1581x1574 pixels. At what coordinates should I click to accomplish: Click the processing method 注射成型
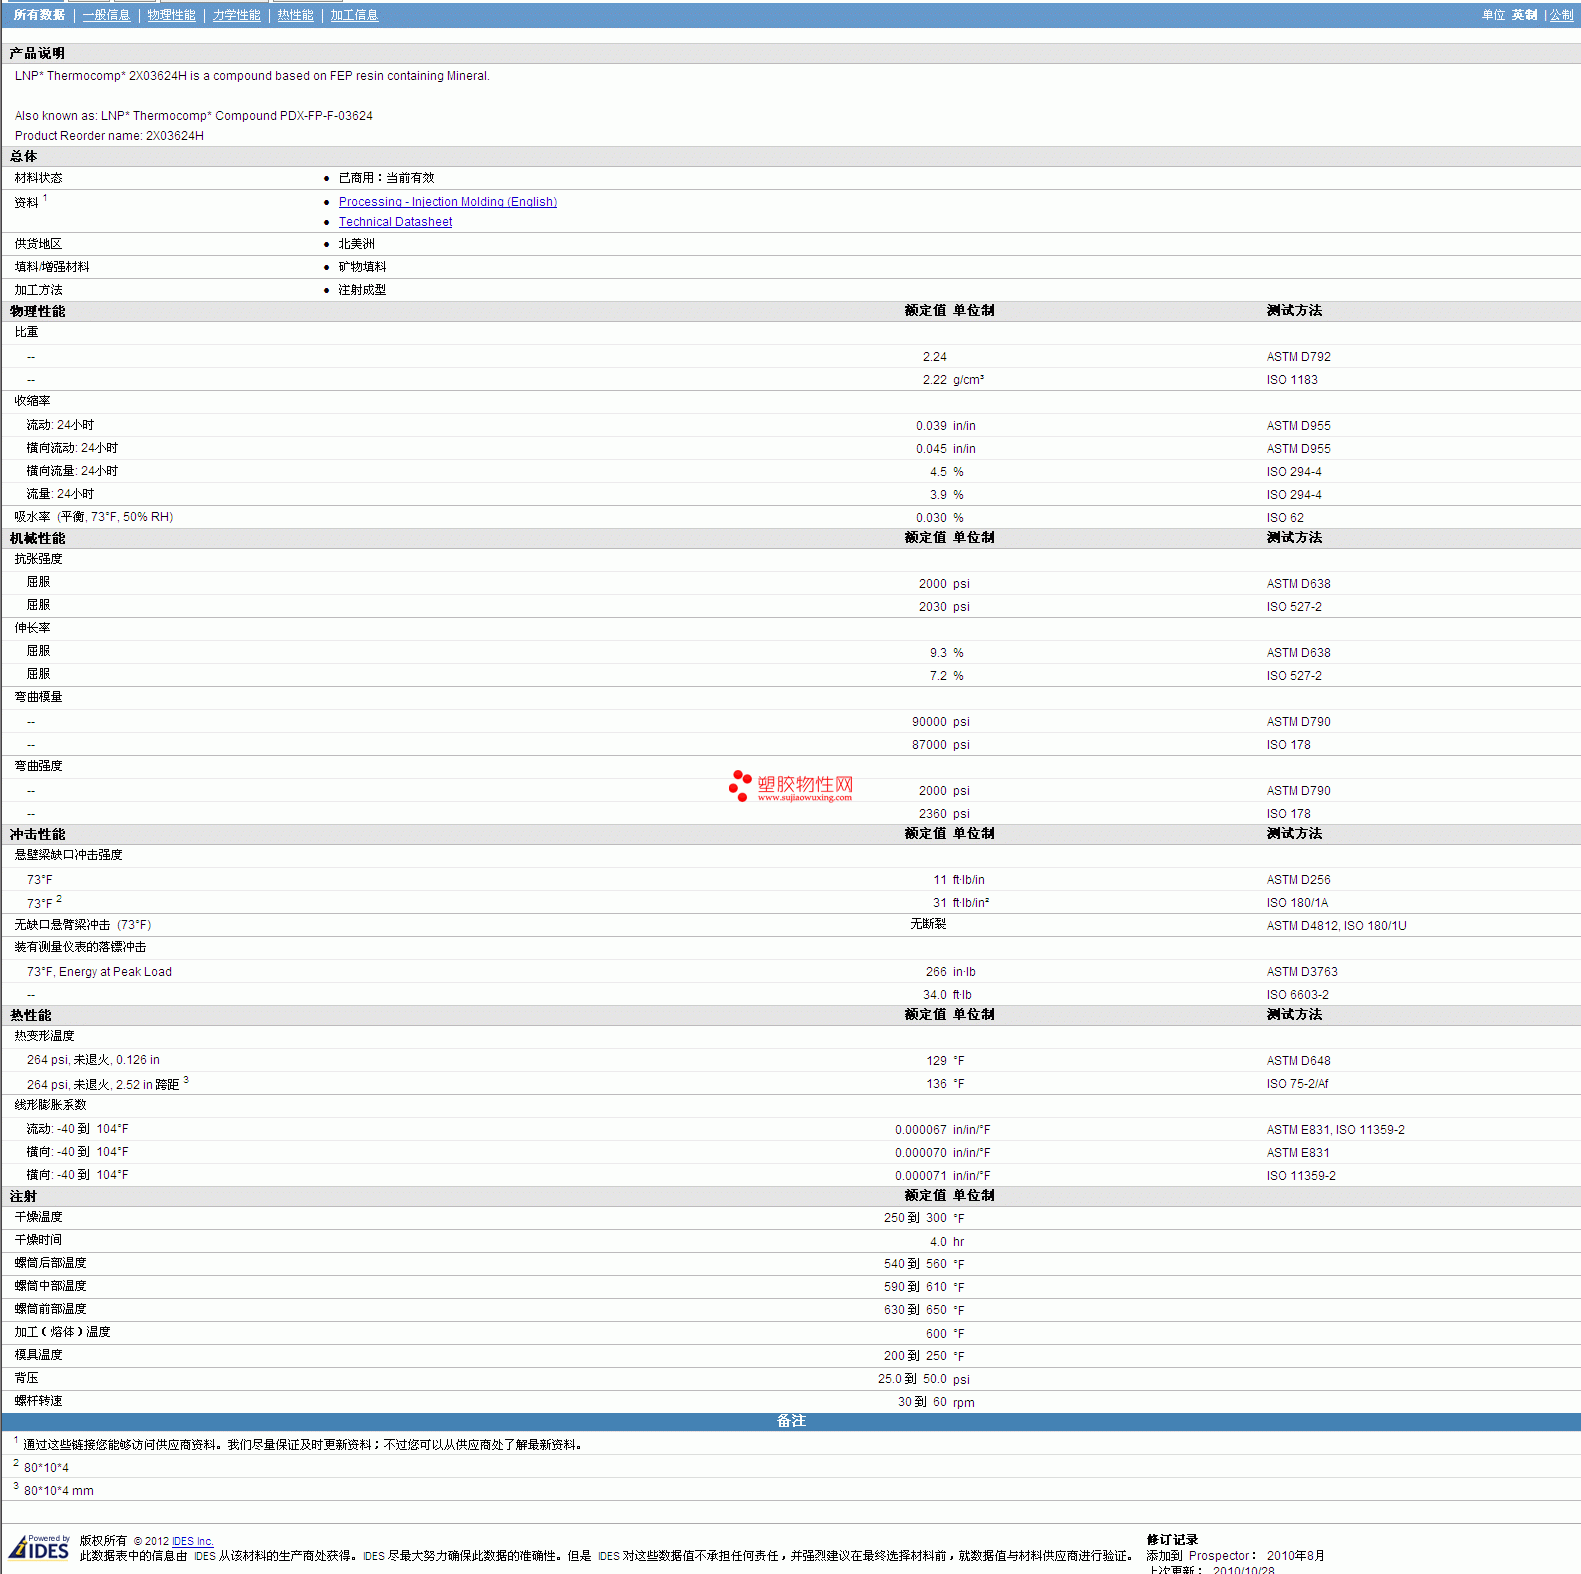362,290
